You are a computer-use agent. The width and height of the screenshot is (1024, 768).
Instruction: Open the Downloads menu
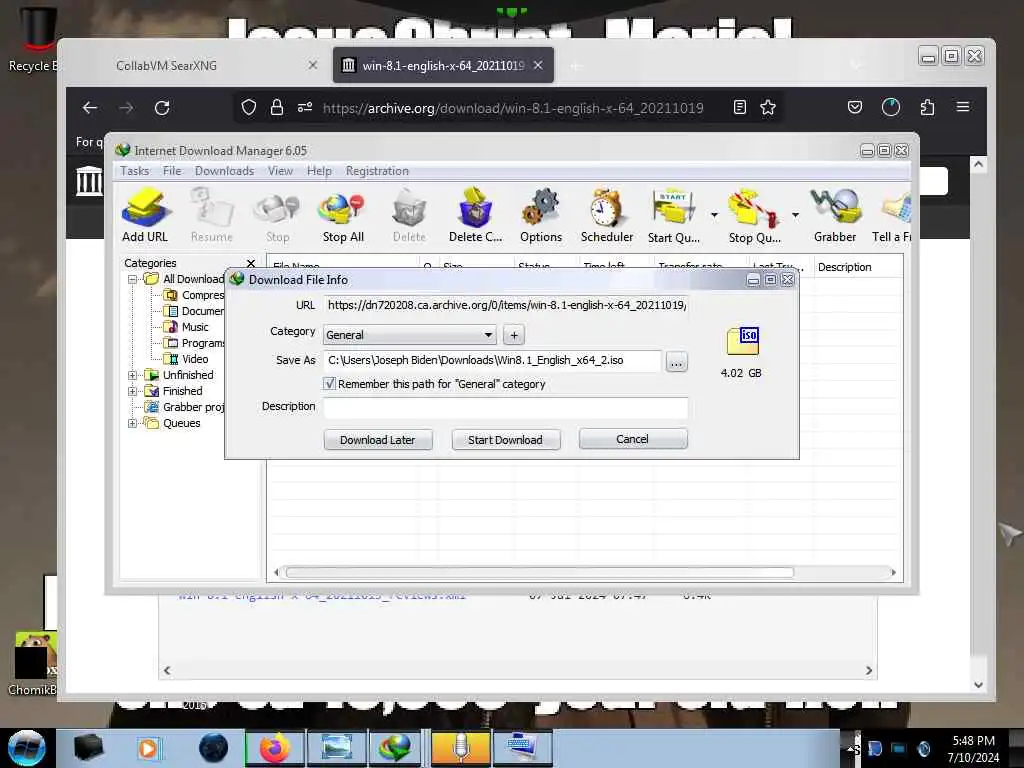click(x=224, y=171)
